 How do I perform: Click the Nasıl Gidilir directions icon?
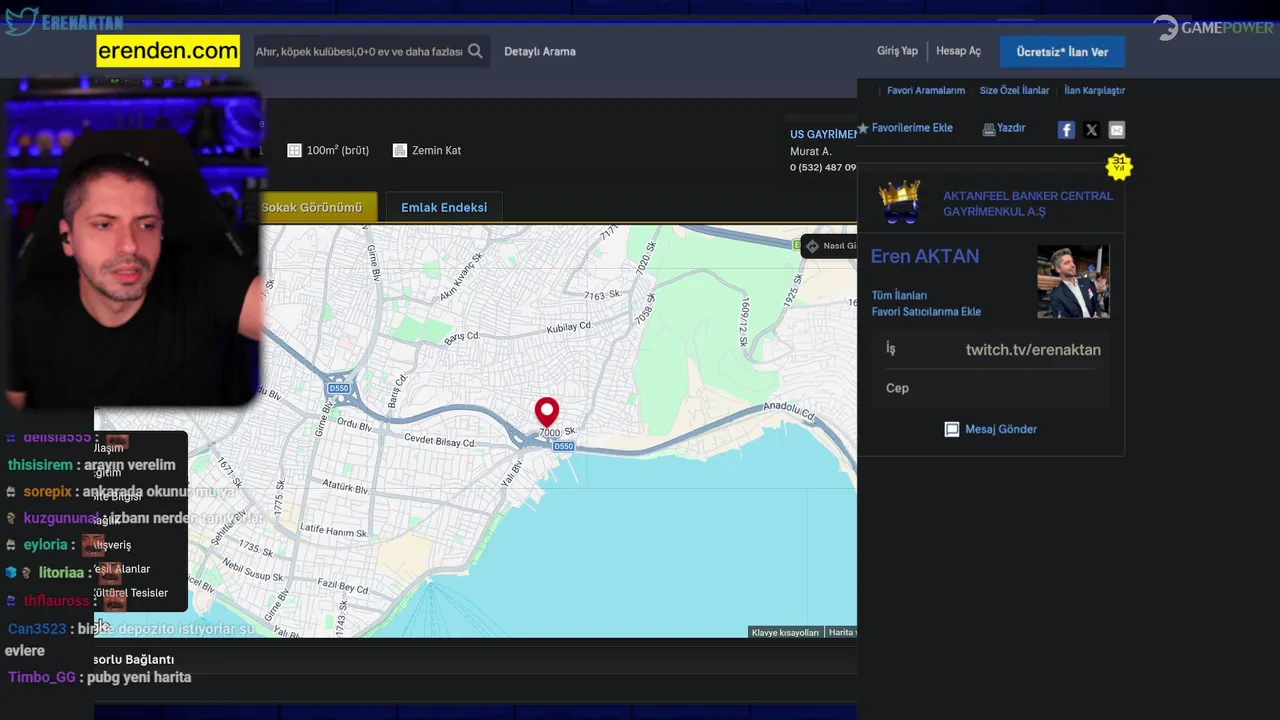click(x=812, y=246)
